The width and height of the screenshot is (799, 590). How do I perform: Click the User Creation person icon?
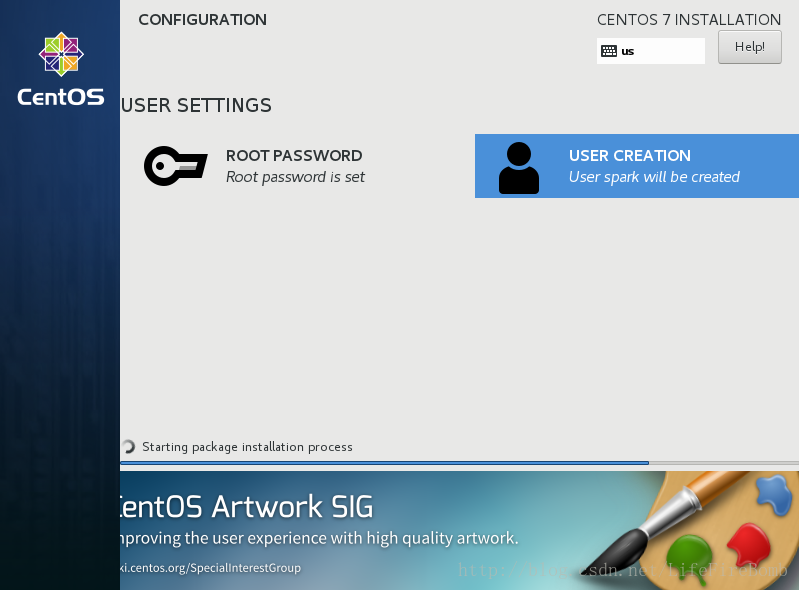(519, 168)
